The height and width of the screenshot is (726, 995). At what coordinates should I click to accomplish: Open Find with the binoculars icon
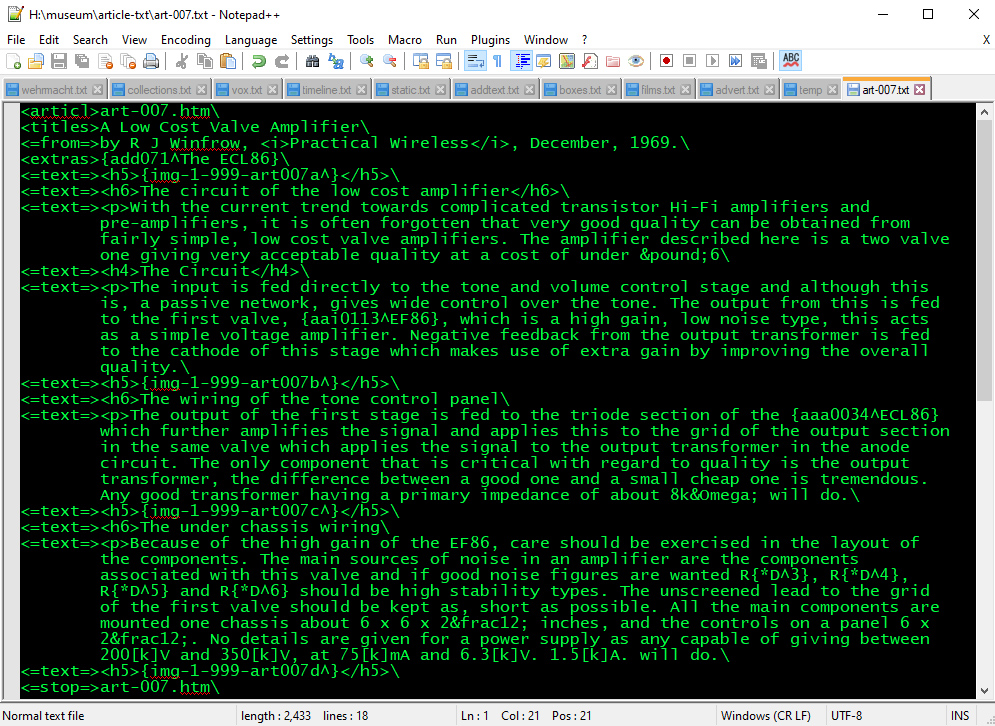[312, 61]
